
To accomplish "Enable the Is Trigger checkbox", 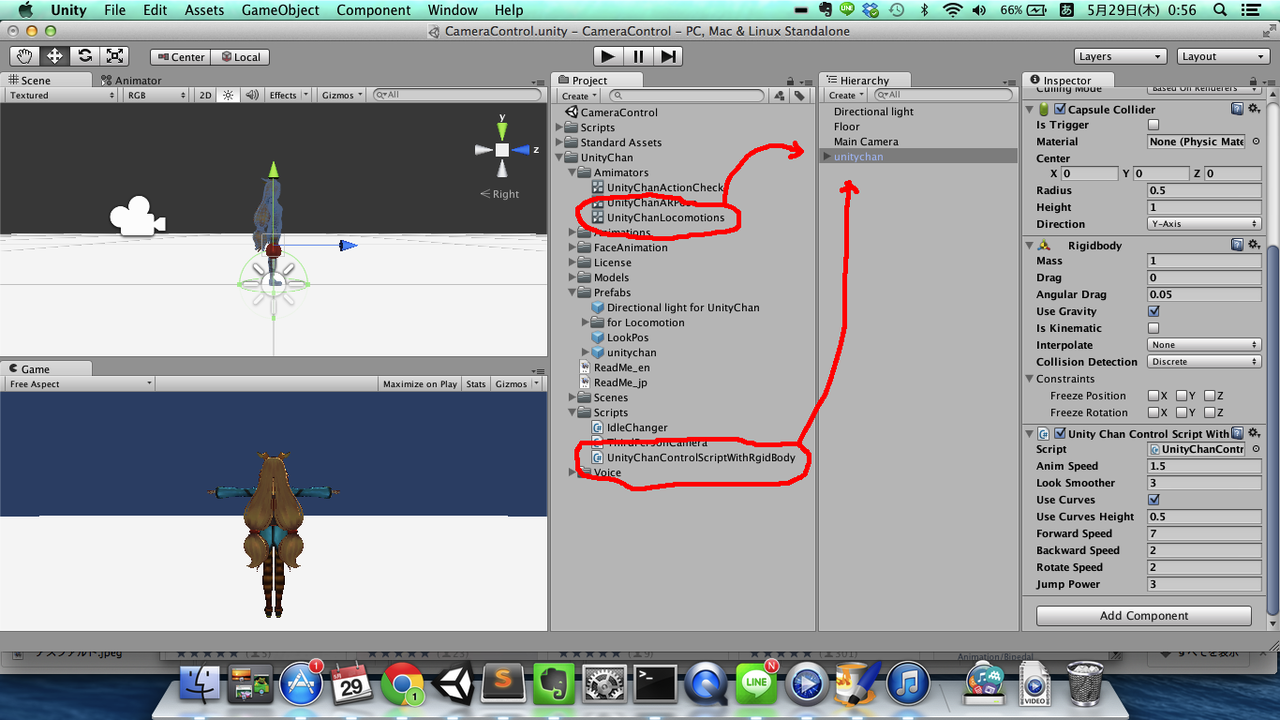I will click(x=1153, y=125).
